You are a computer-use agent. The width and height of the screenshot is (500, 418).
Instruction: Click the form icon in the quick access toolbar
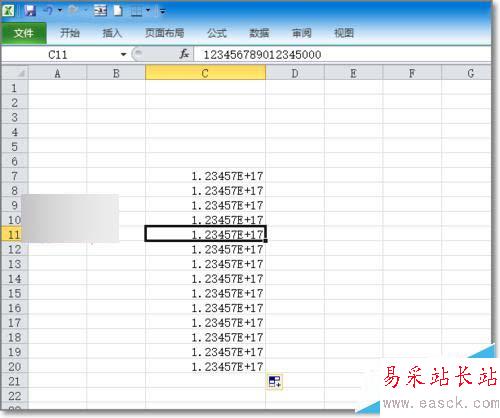(x=100, y=11)
